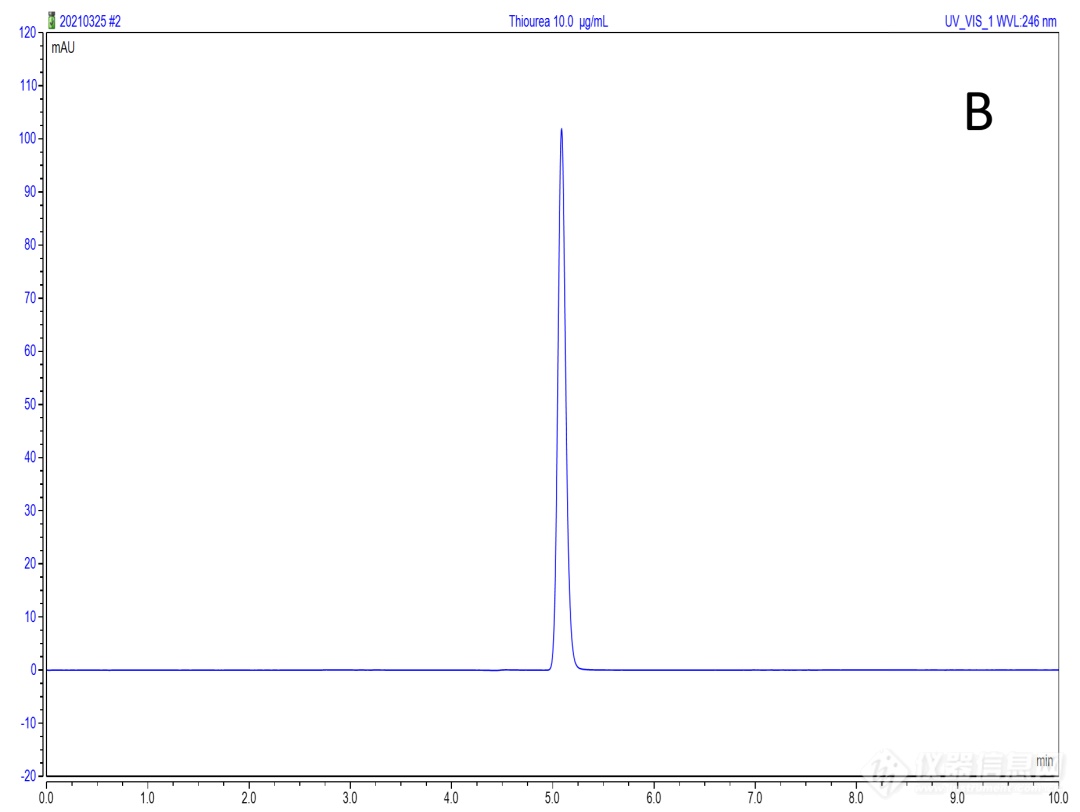The height and width of the screenshot is (812, 1080).
Task: Click the large B annotation label
Action: tap(978, 113)
